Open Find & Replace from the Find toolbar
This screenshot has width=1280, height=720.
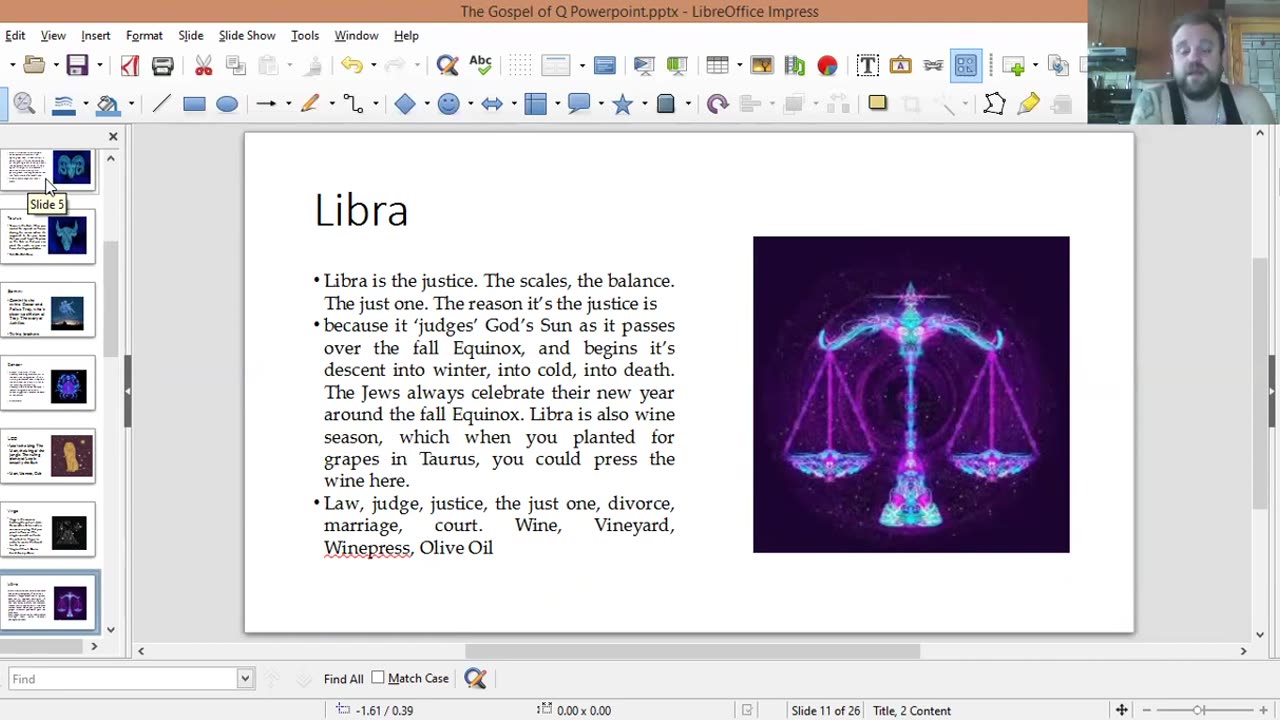tap(475, 679)
